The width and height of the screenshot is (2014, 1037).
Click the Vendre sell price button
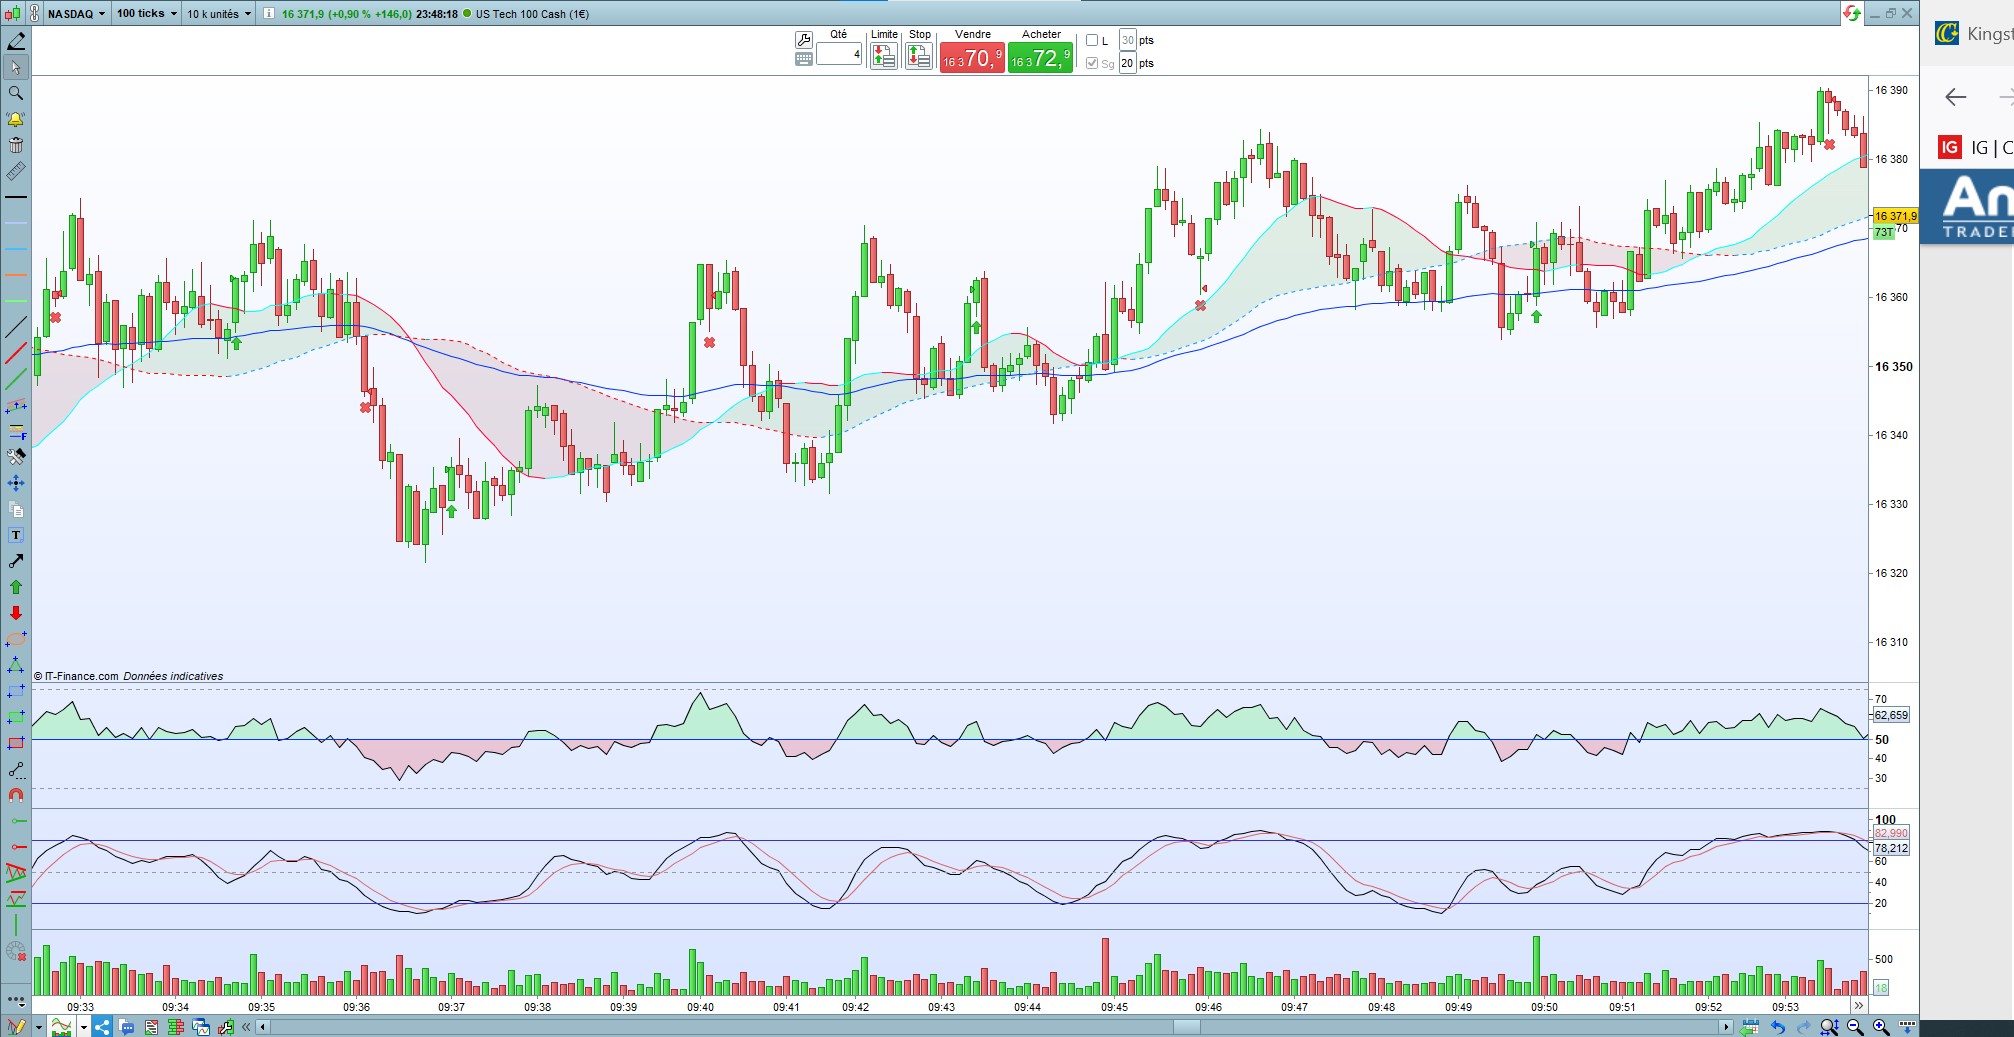click(972, 59)
